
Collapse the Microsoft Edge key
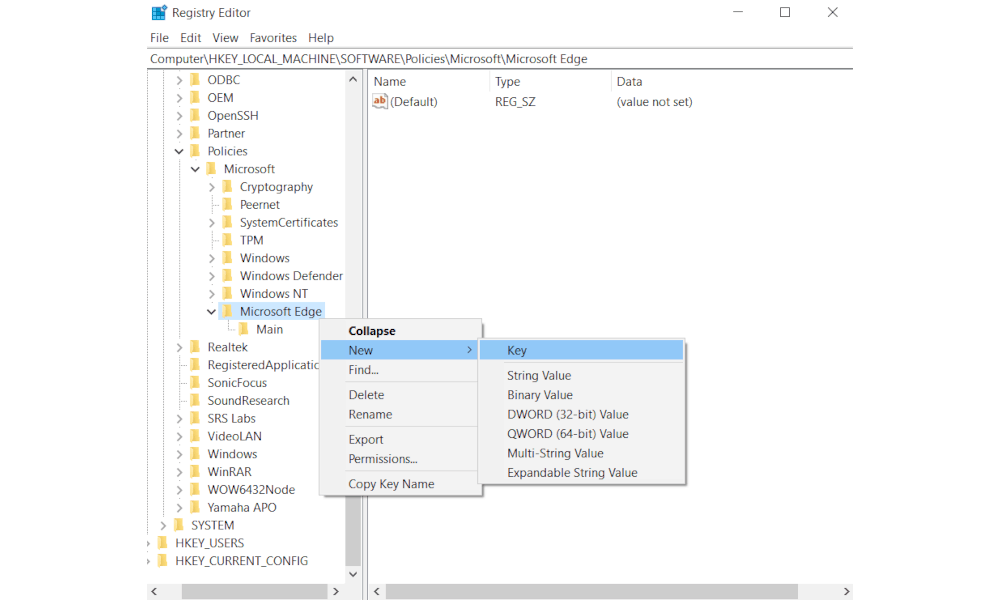coord(211,312)
